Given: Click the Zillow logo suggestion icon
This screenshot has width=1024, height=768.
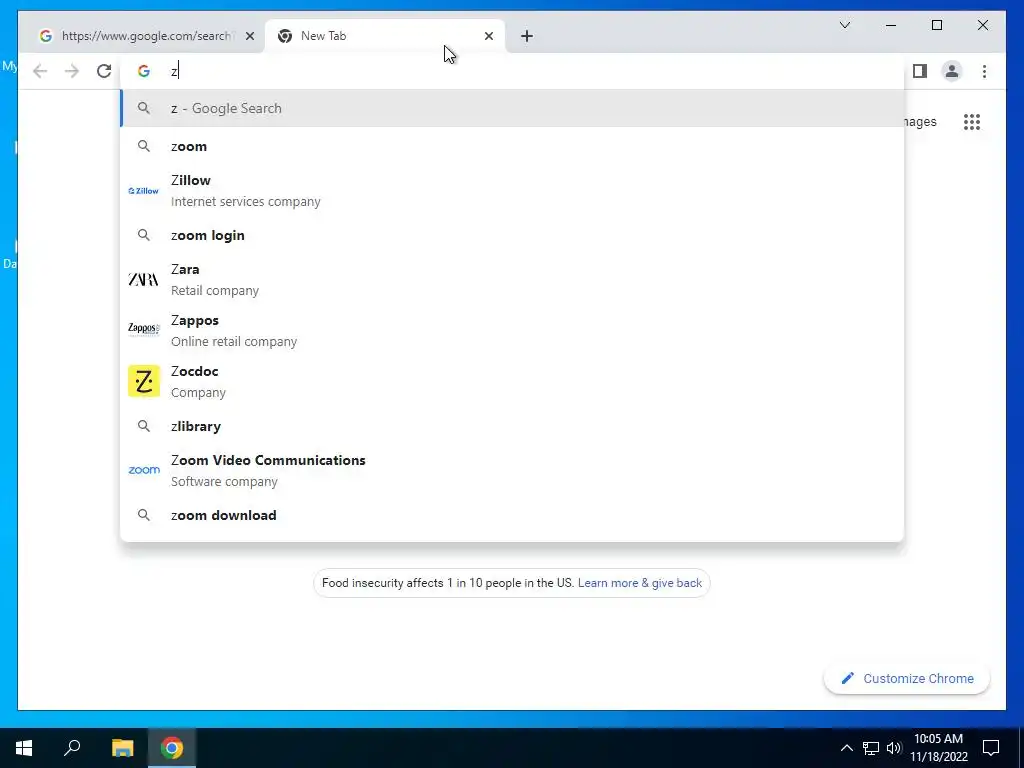Looking at the screenshot, I should tap(144, 191).
